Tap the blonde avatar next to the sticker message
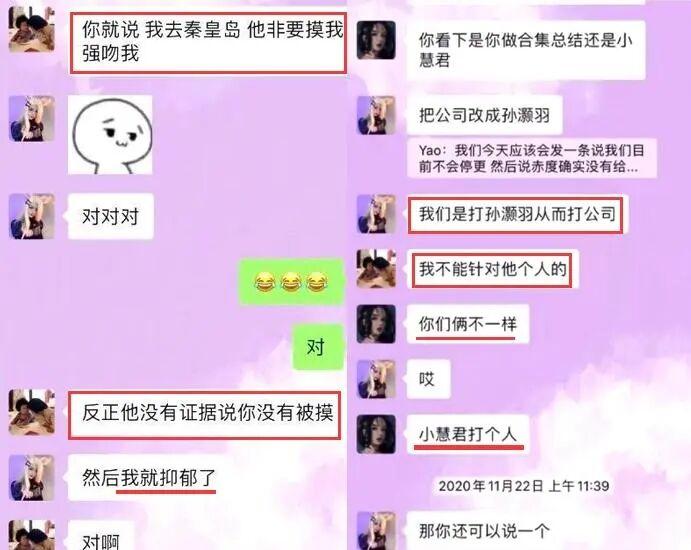 (x=32, y=119)
